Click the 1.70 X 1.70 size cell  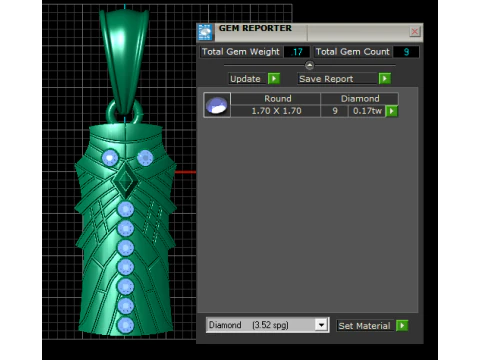276,111
